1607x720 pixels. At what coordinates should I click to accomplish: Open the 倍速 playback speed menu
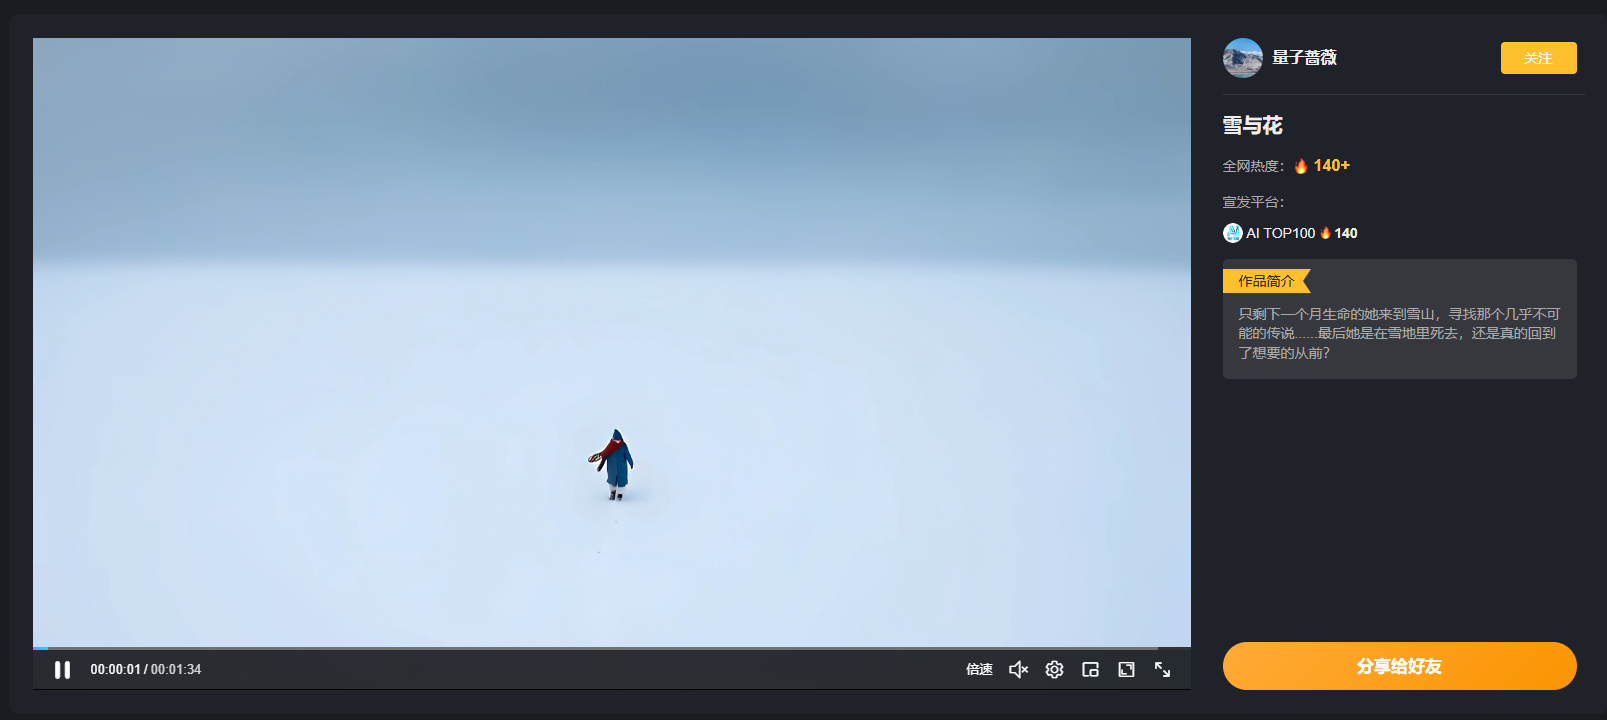(979, 670)
